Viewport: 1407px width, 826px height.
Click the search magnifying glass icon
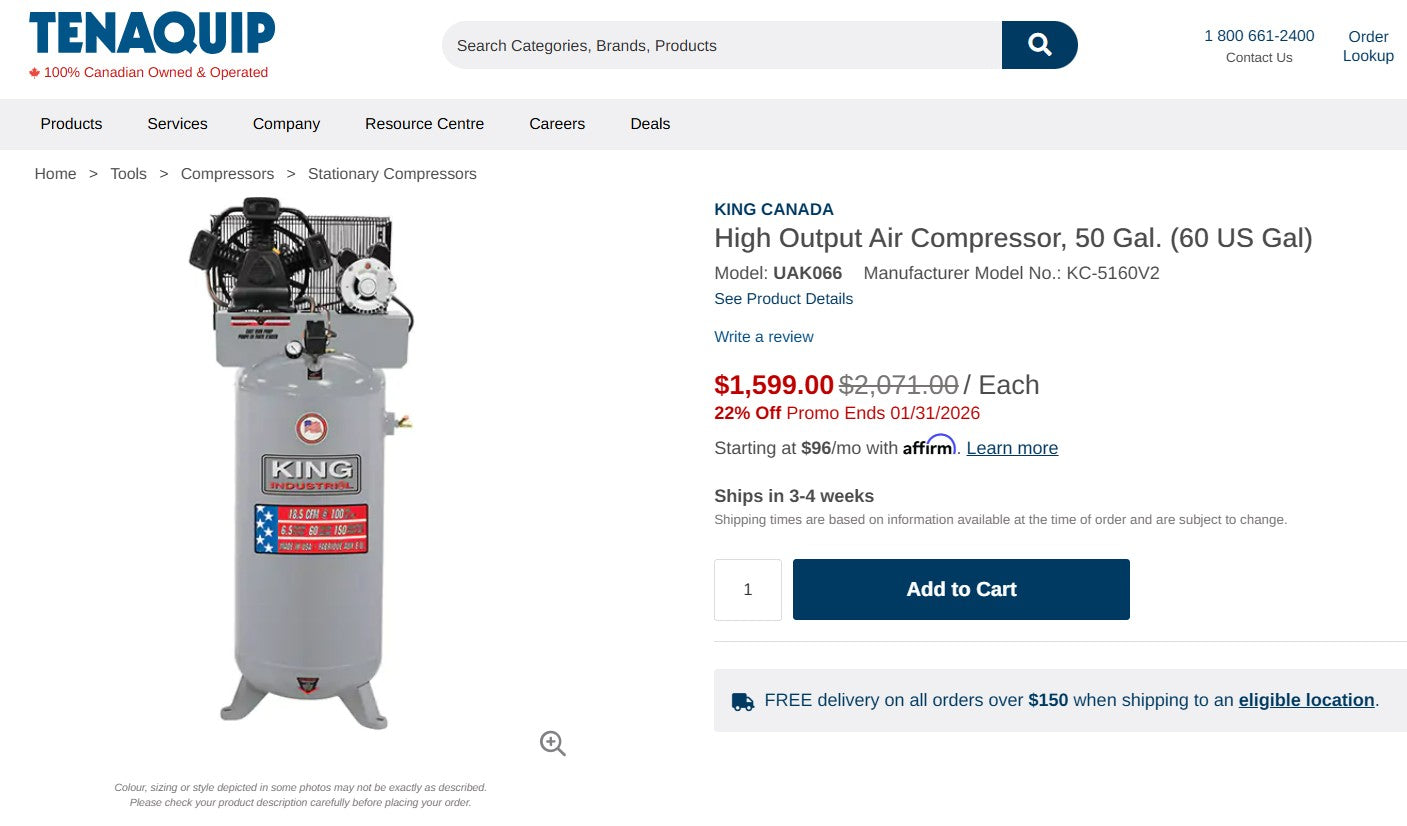[x=1039, y=44]
